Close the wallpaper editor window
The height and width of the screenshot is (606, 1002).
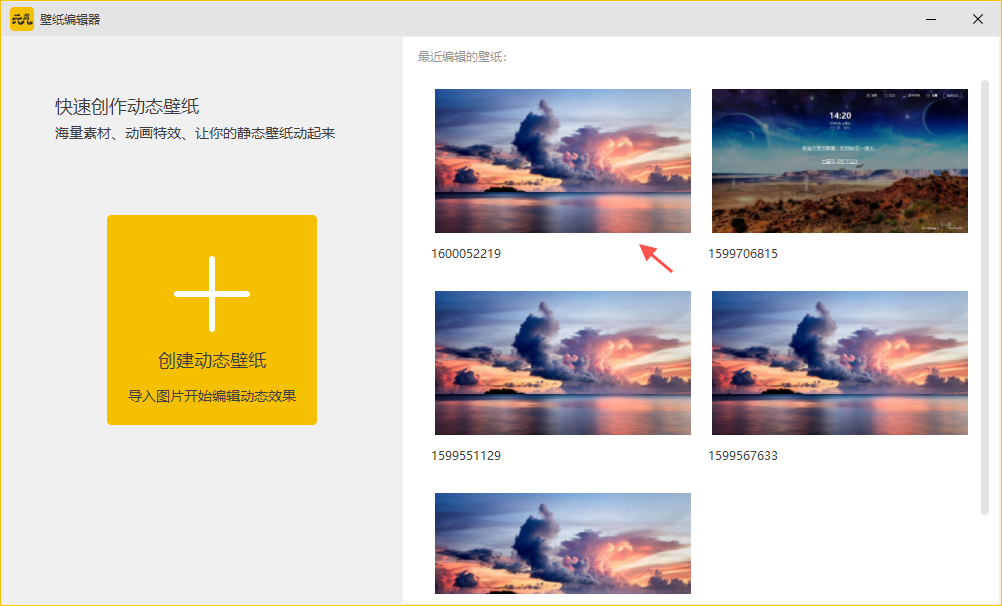(977, 19)
